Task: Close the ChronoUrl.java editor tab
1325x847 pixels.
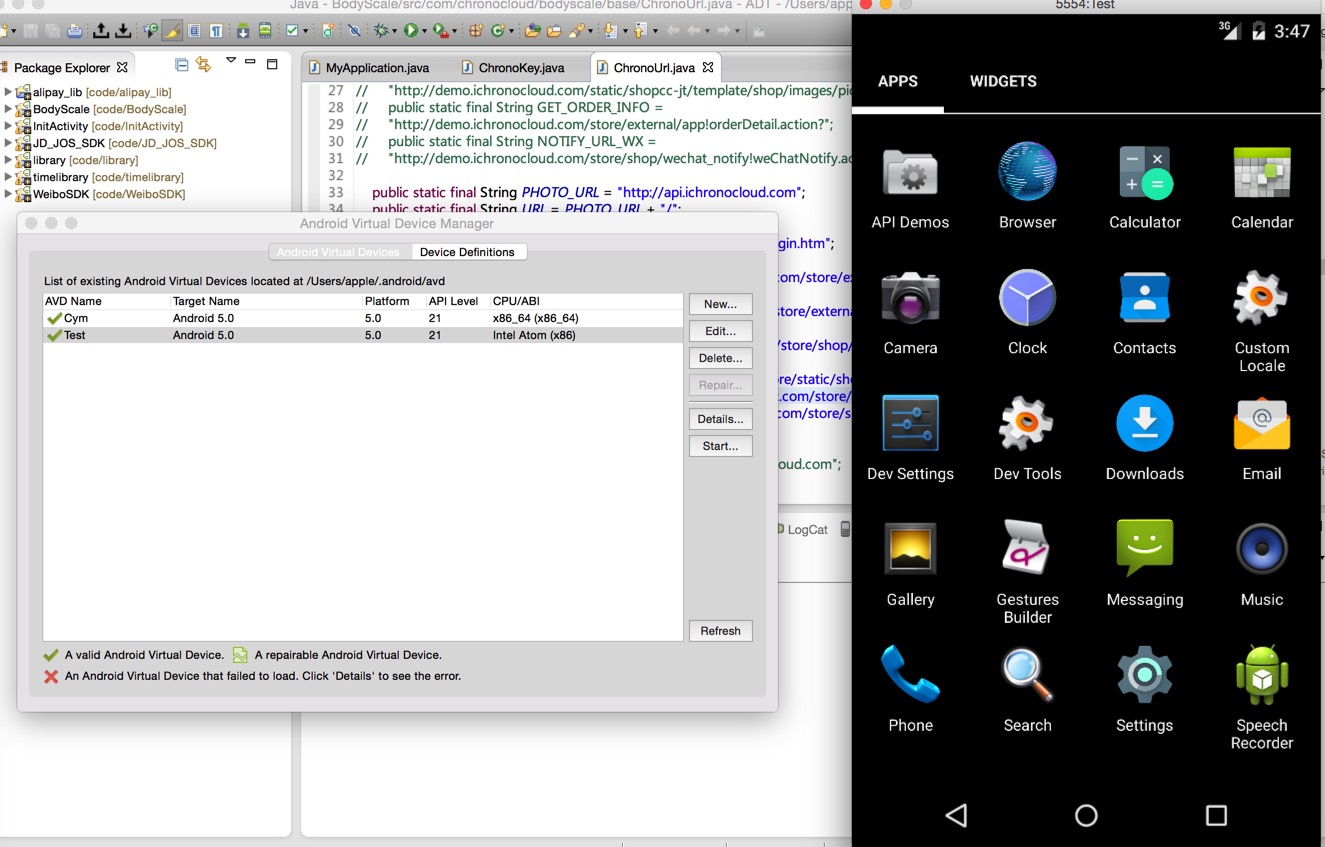Action: (708, 67)
